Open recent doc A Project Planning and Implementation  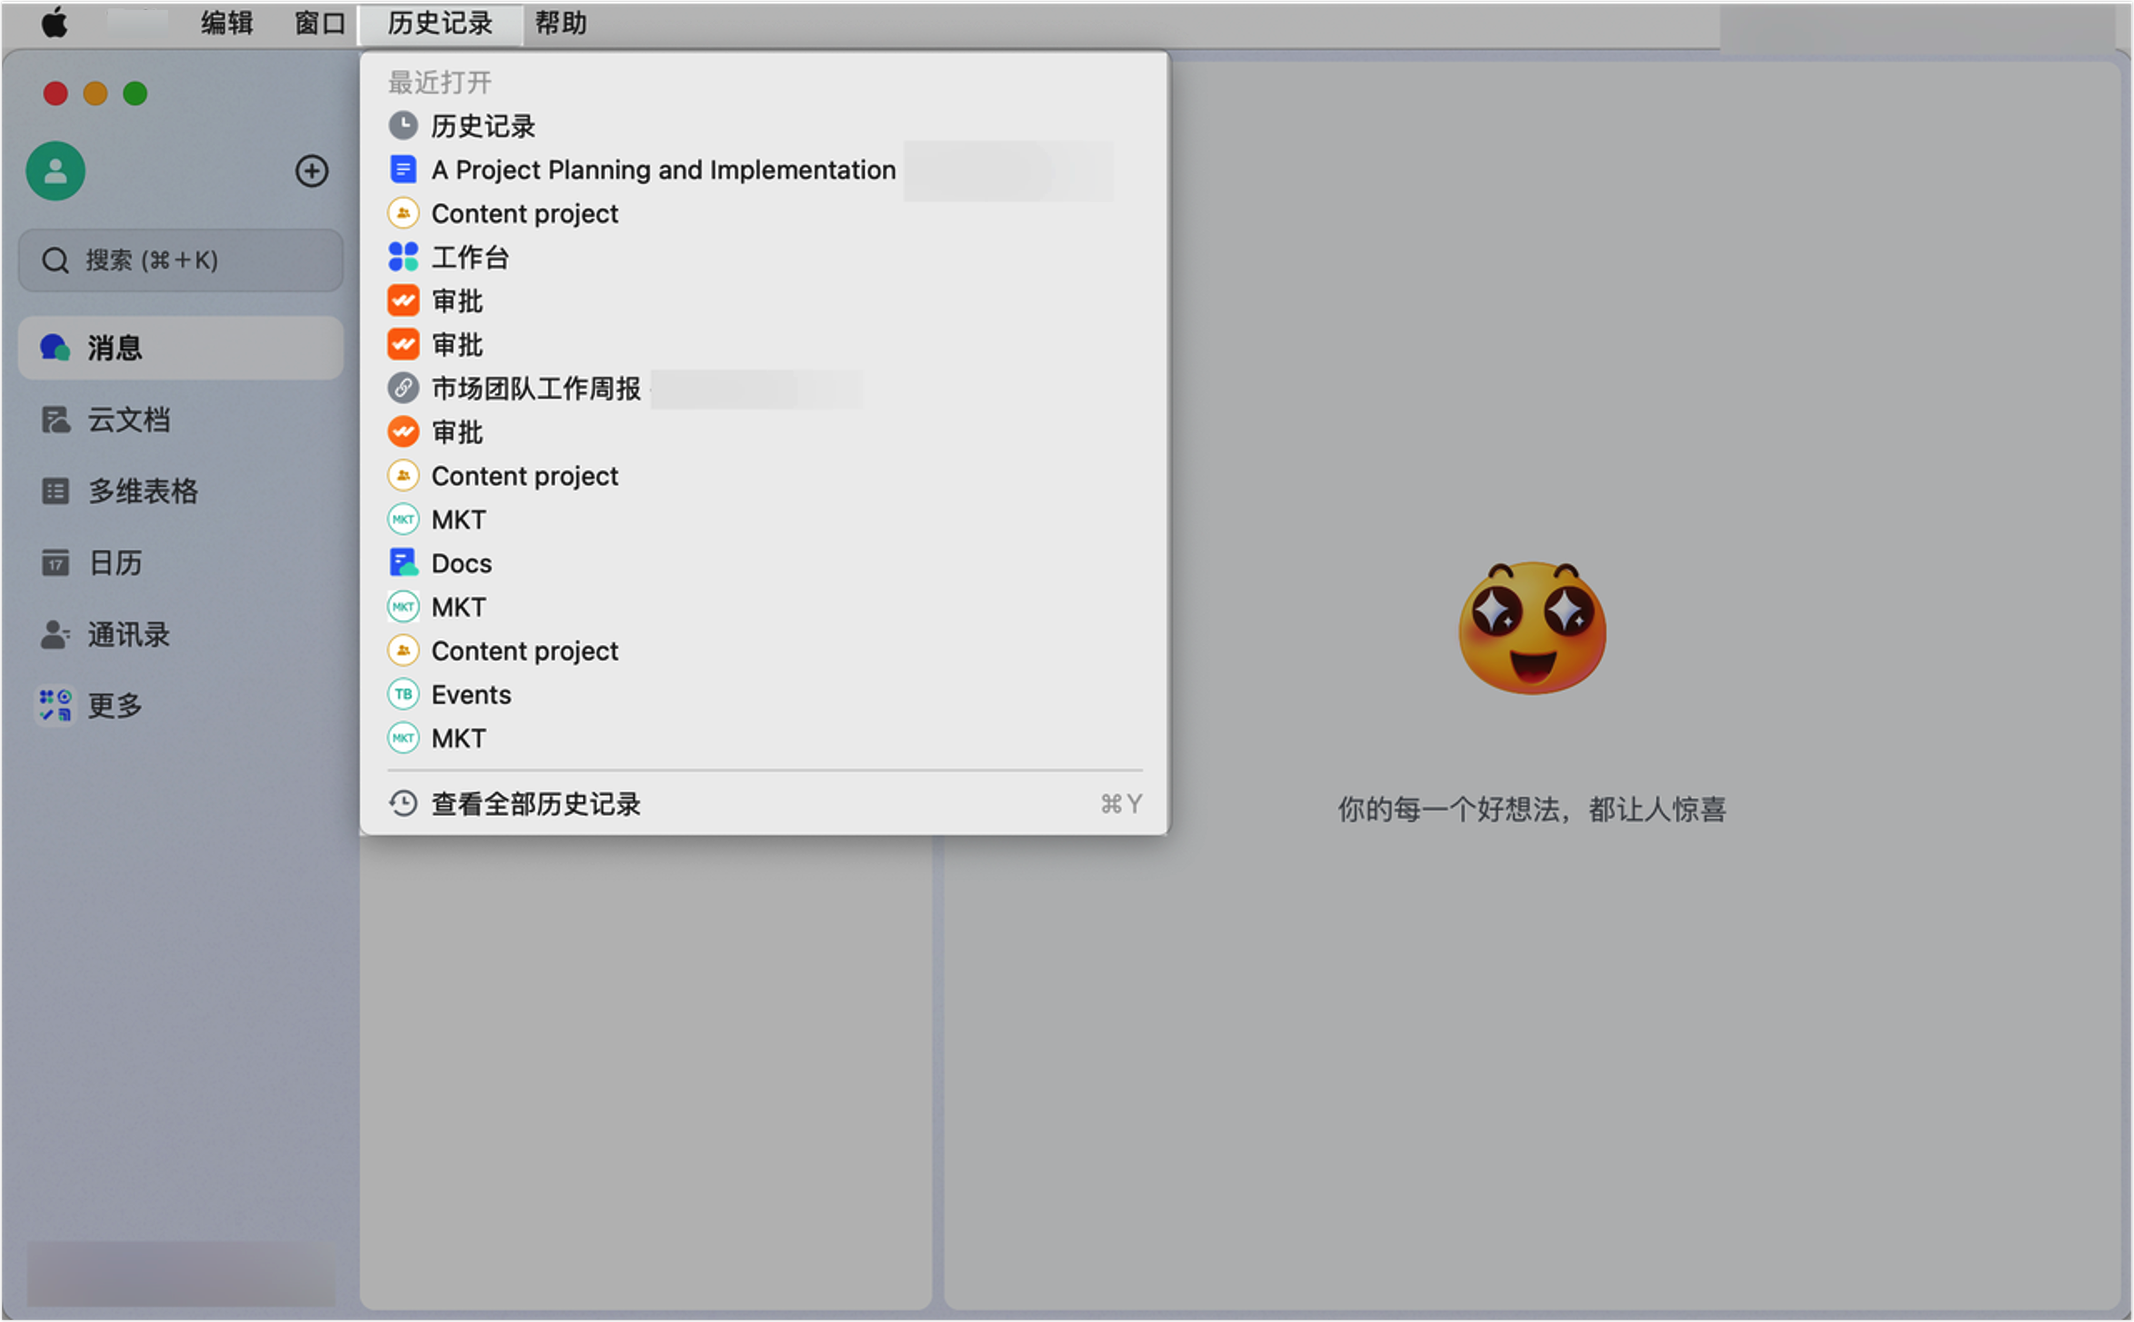(x=662, y=170)
